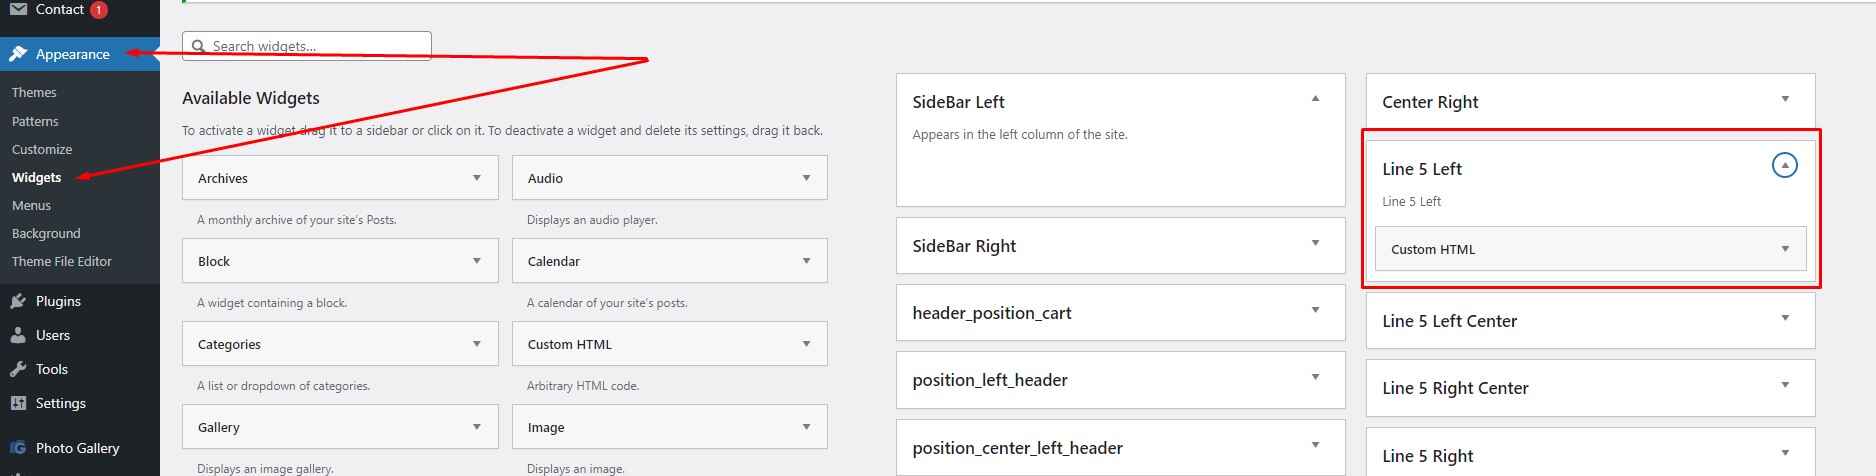Open the Theme File Editor link

point(62,261)
